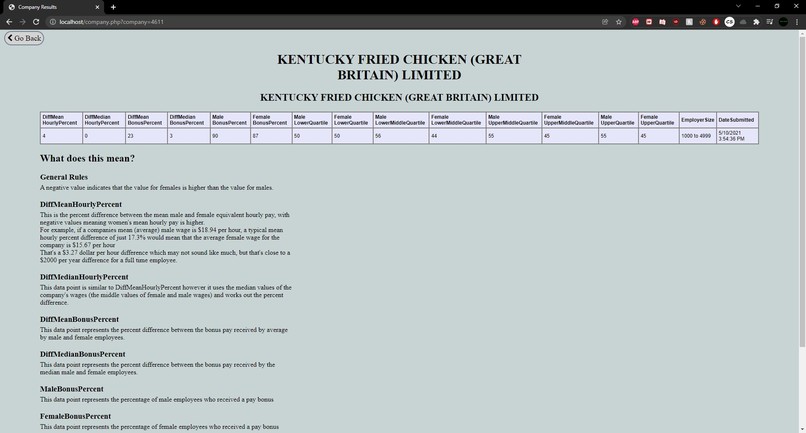The width and height of the screenshot is (806, 433).
Task: Bookmark this page with star icon
Action: [x=619, y=22]
